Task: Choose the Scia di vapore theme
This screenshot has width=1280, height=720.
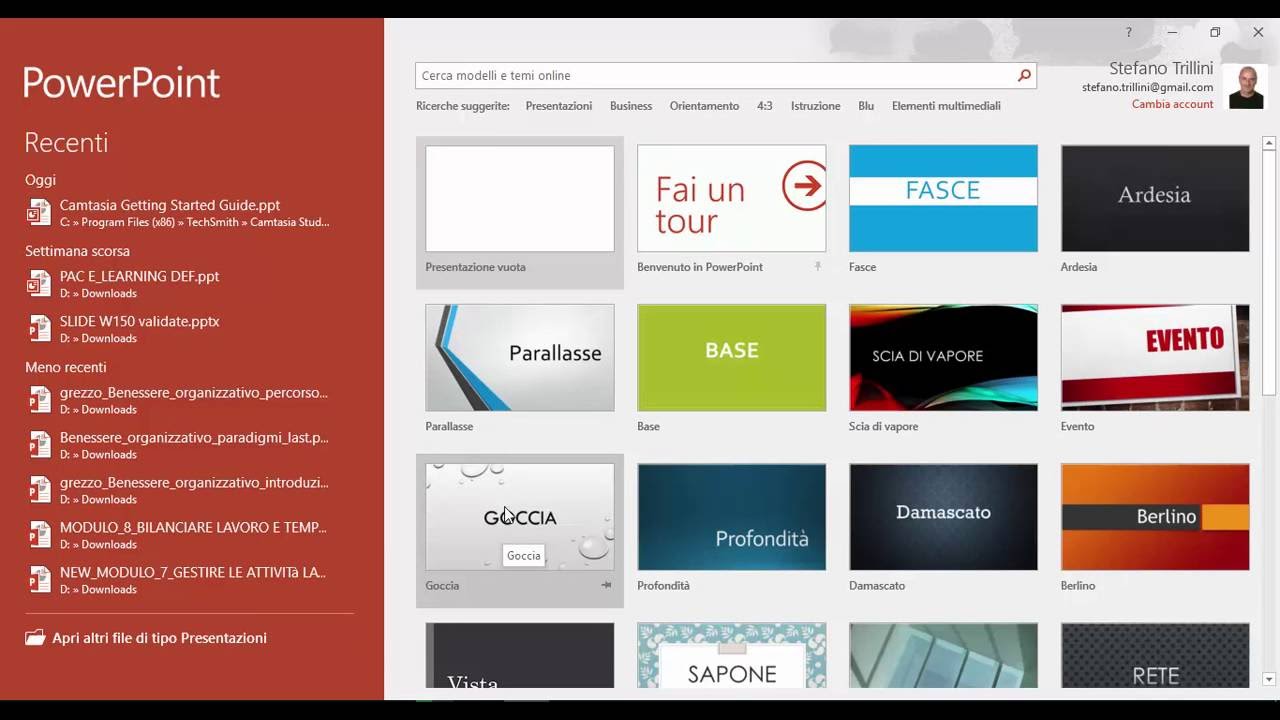Action: click(943, 358)
